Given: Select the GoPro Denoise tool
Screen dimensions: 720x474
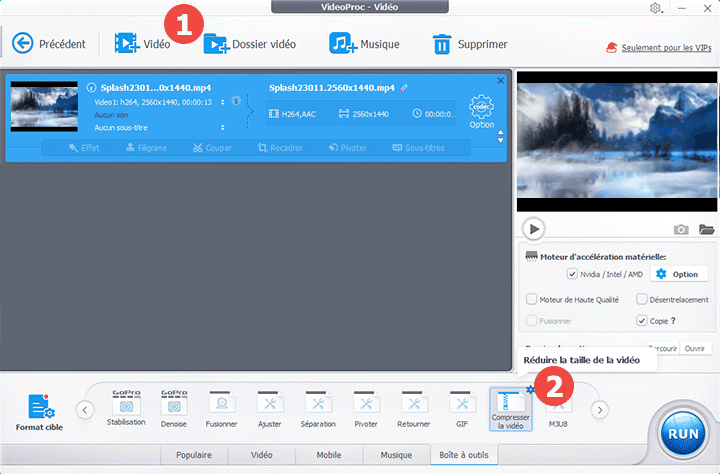Looking at the screenshot, I should click(174, 408).
